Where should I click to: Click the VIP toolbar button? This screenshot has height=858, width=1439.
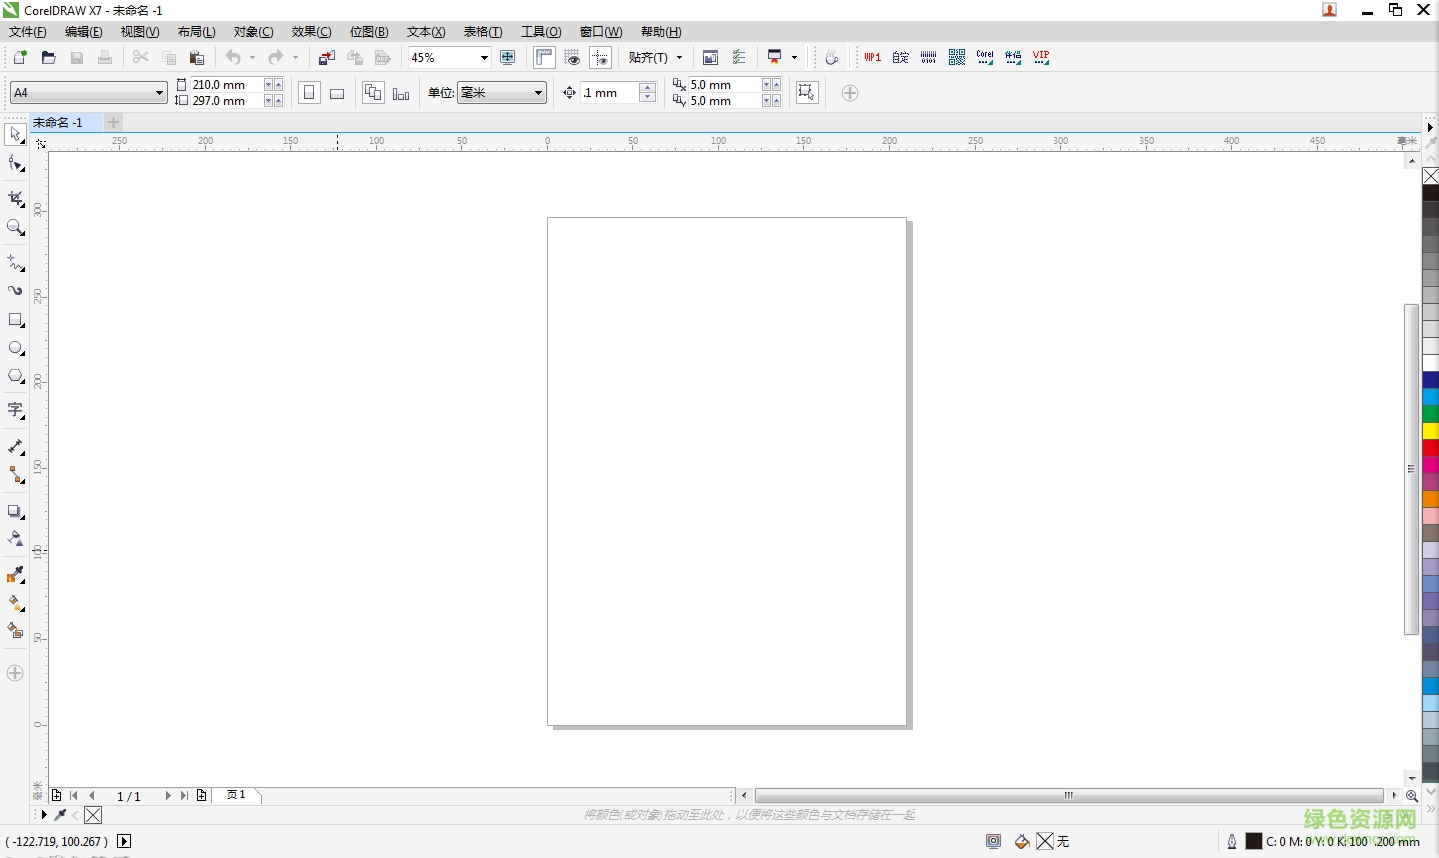pyautogui.click(x=1040, y=57)
